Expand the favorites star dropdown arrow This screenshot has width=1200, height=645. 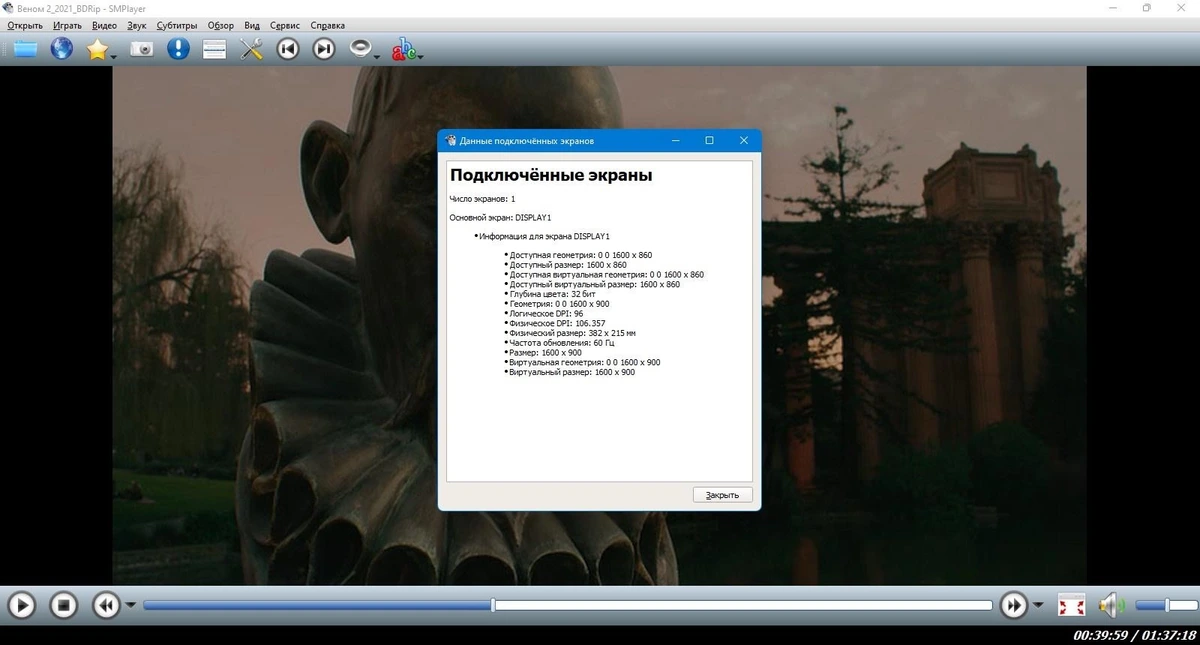coord(114,56)
